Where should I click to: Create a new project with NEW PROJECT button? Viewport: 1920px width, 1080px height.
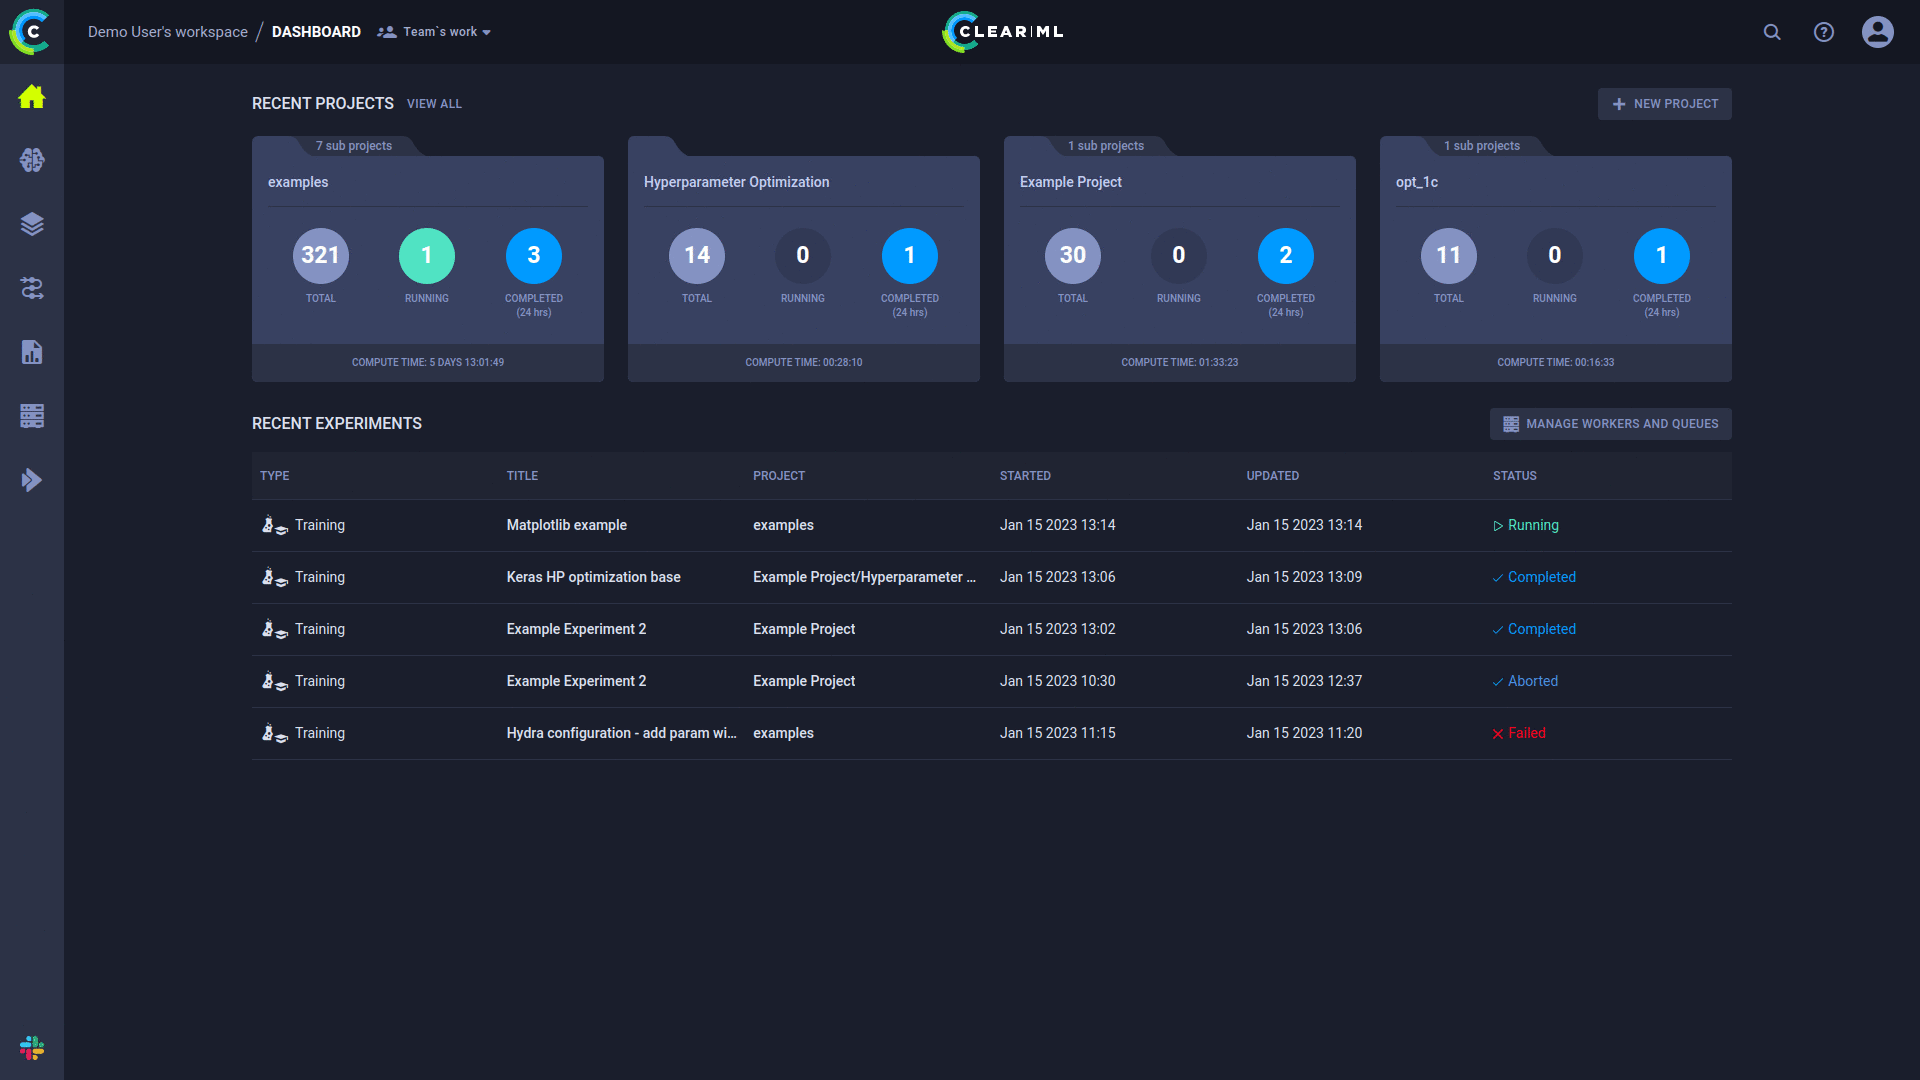1664,103
